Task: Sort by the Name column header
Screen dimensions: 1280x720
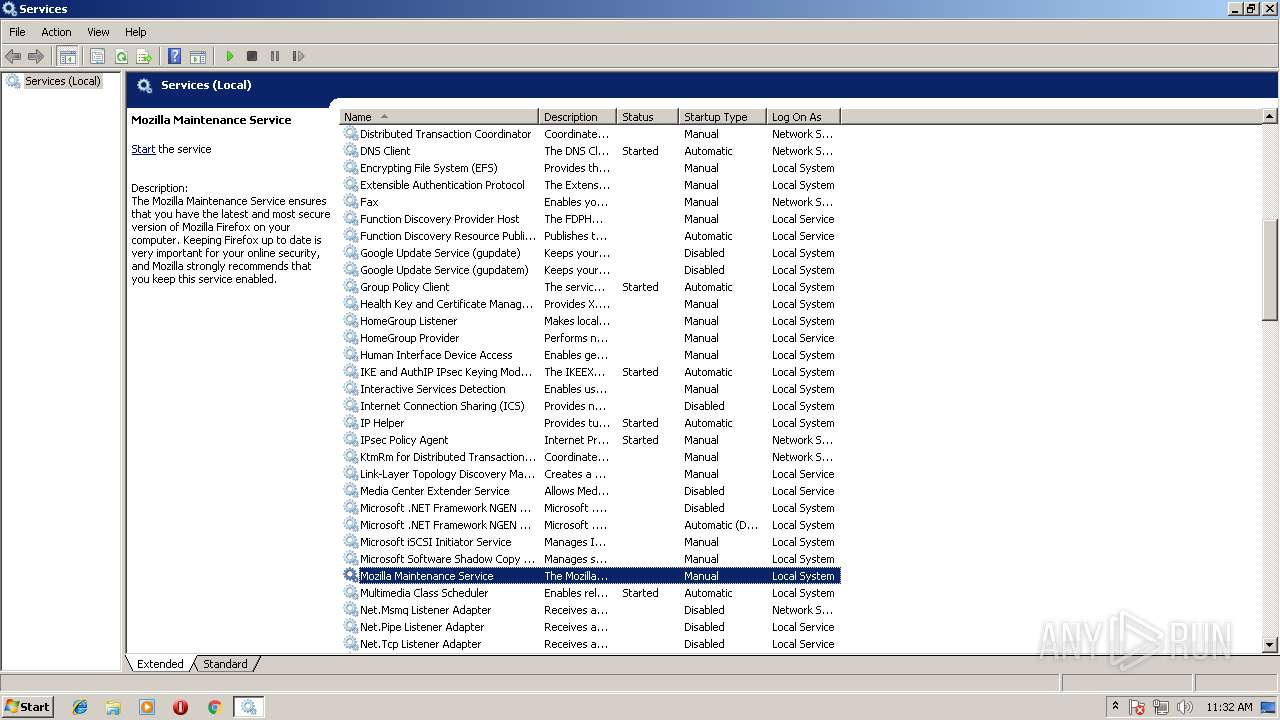Action: pyautogui.click(x=439, y=117)
